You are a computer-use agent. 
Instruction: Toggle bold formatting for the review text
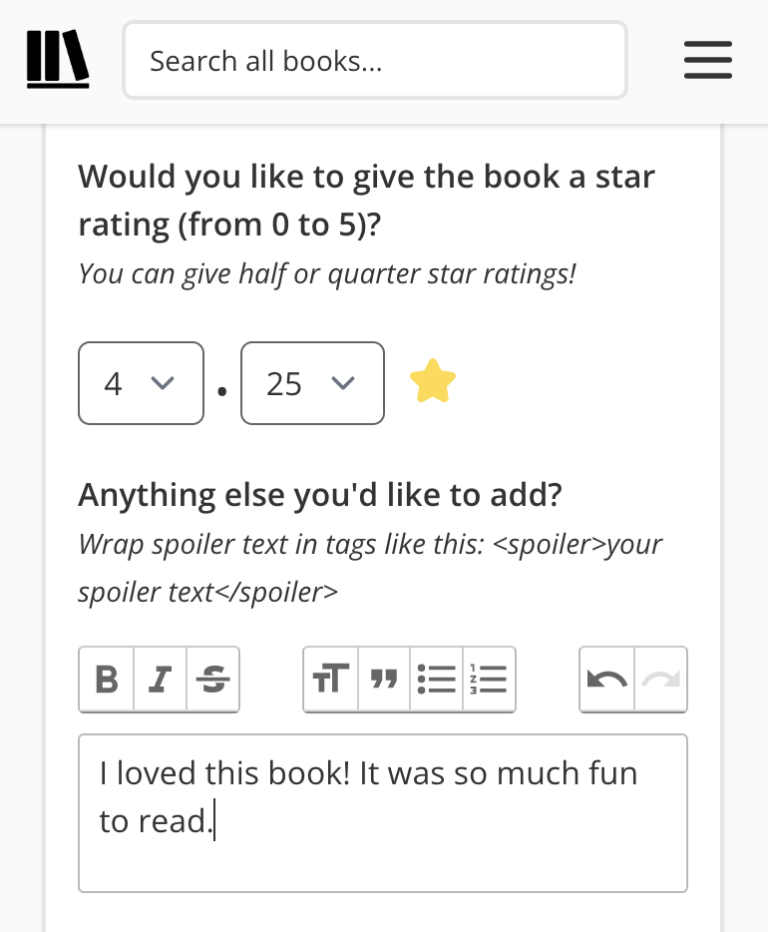[x=107, y=679]
